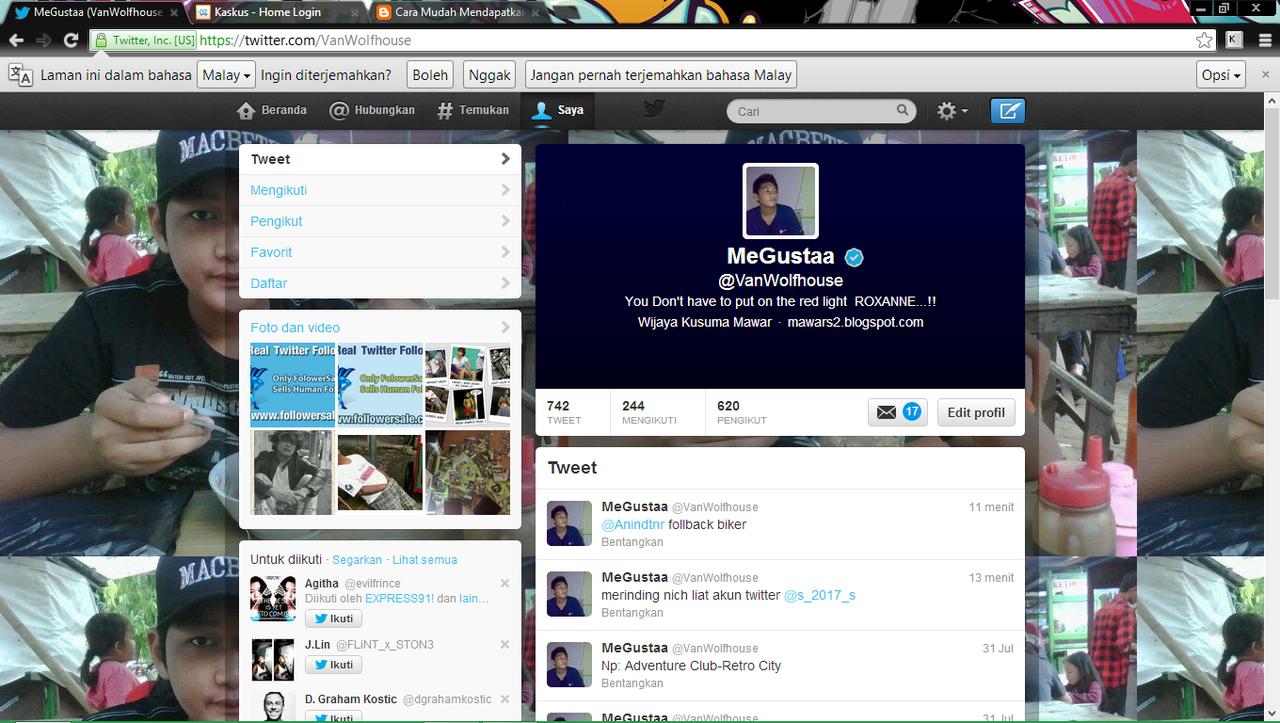
Task: Dismiss J.Lin from follow suggestions
Action: point(505,644)
